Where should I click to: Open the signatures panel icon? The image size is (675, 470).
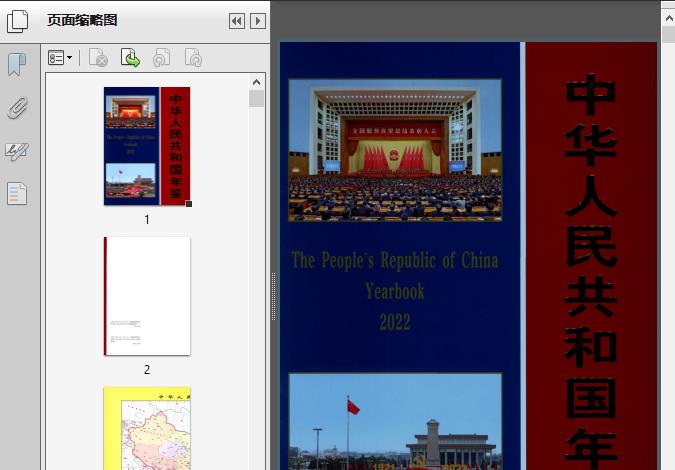coord(17,152)
